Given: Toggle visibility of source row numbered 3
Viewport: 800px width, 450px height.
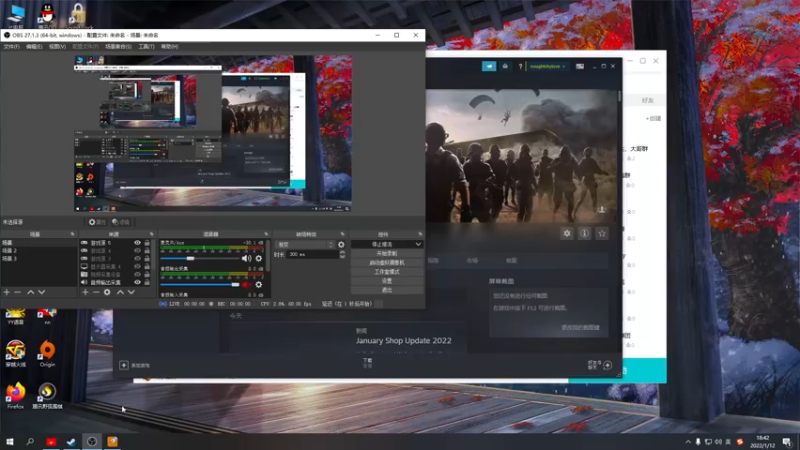Looking at the screenshot, I should 137,259.
